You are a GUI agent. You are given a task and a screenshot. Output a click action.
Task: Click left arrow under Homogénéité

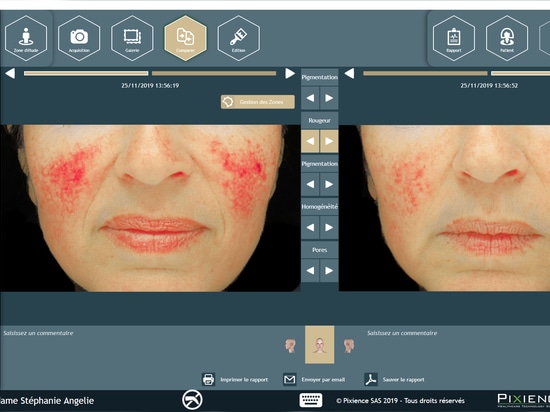pos(310,228)
